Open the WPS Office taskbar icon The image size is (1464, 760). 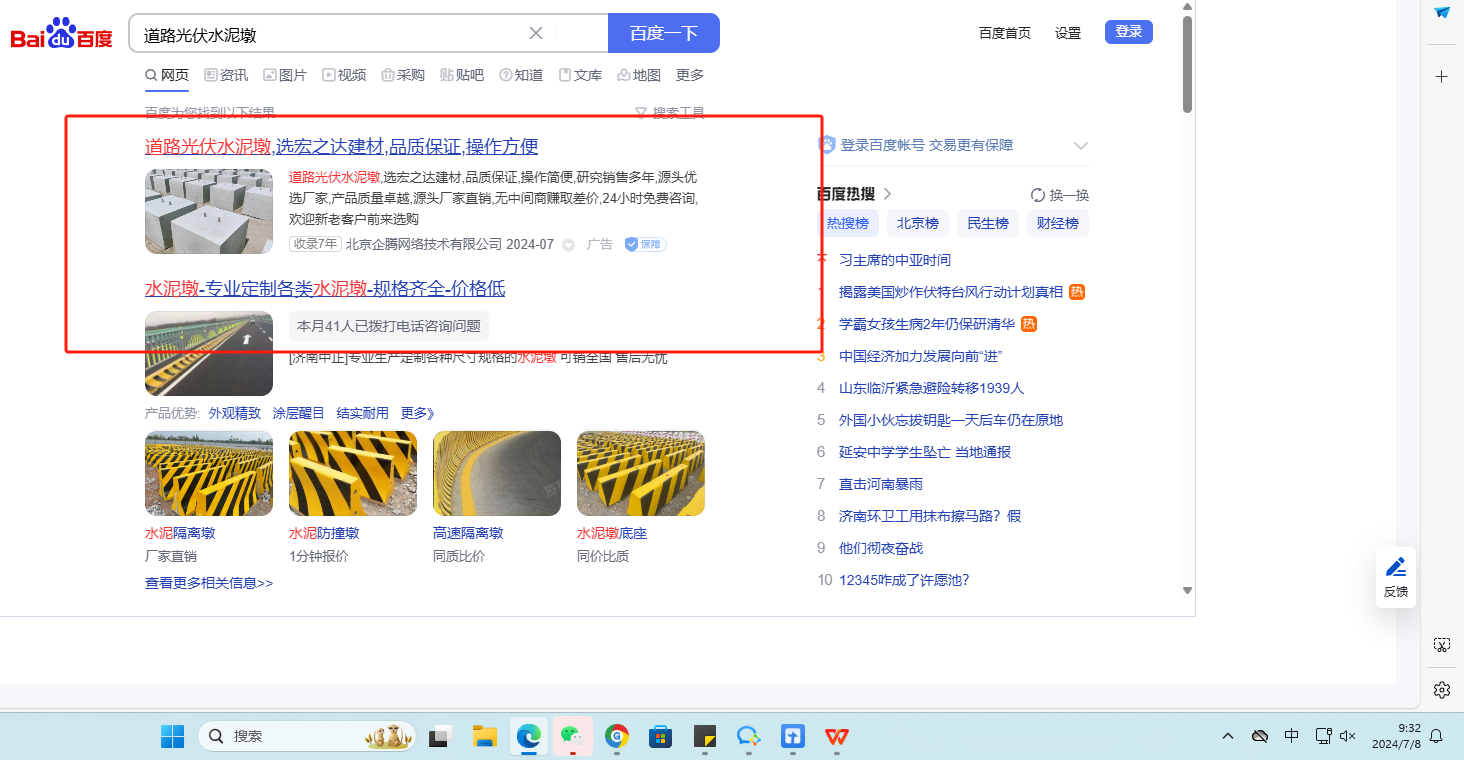(x=836, y=737)
